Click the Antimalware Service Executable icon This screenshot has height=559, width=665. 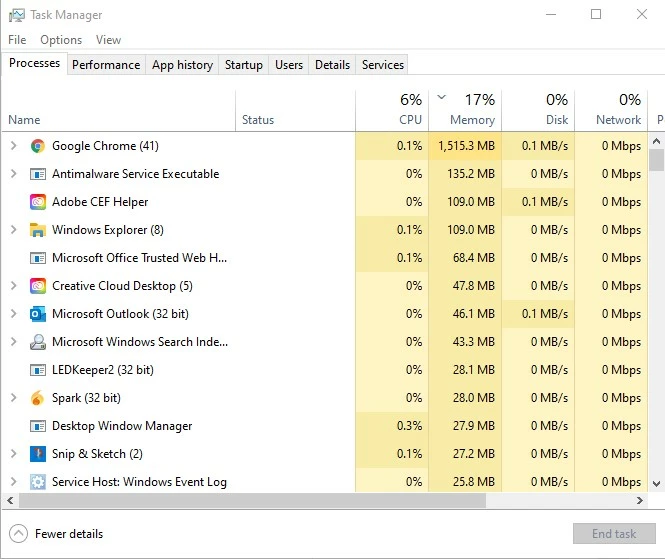pos(38,174)
